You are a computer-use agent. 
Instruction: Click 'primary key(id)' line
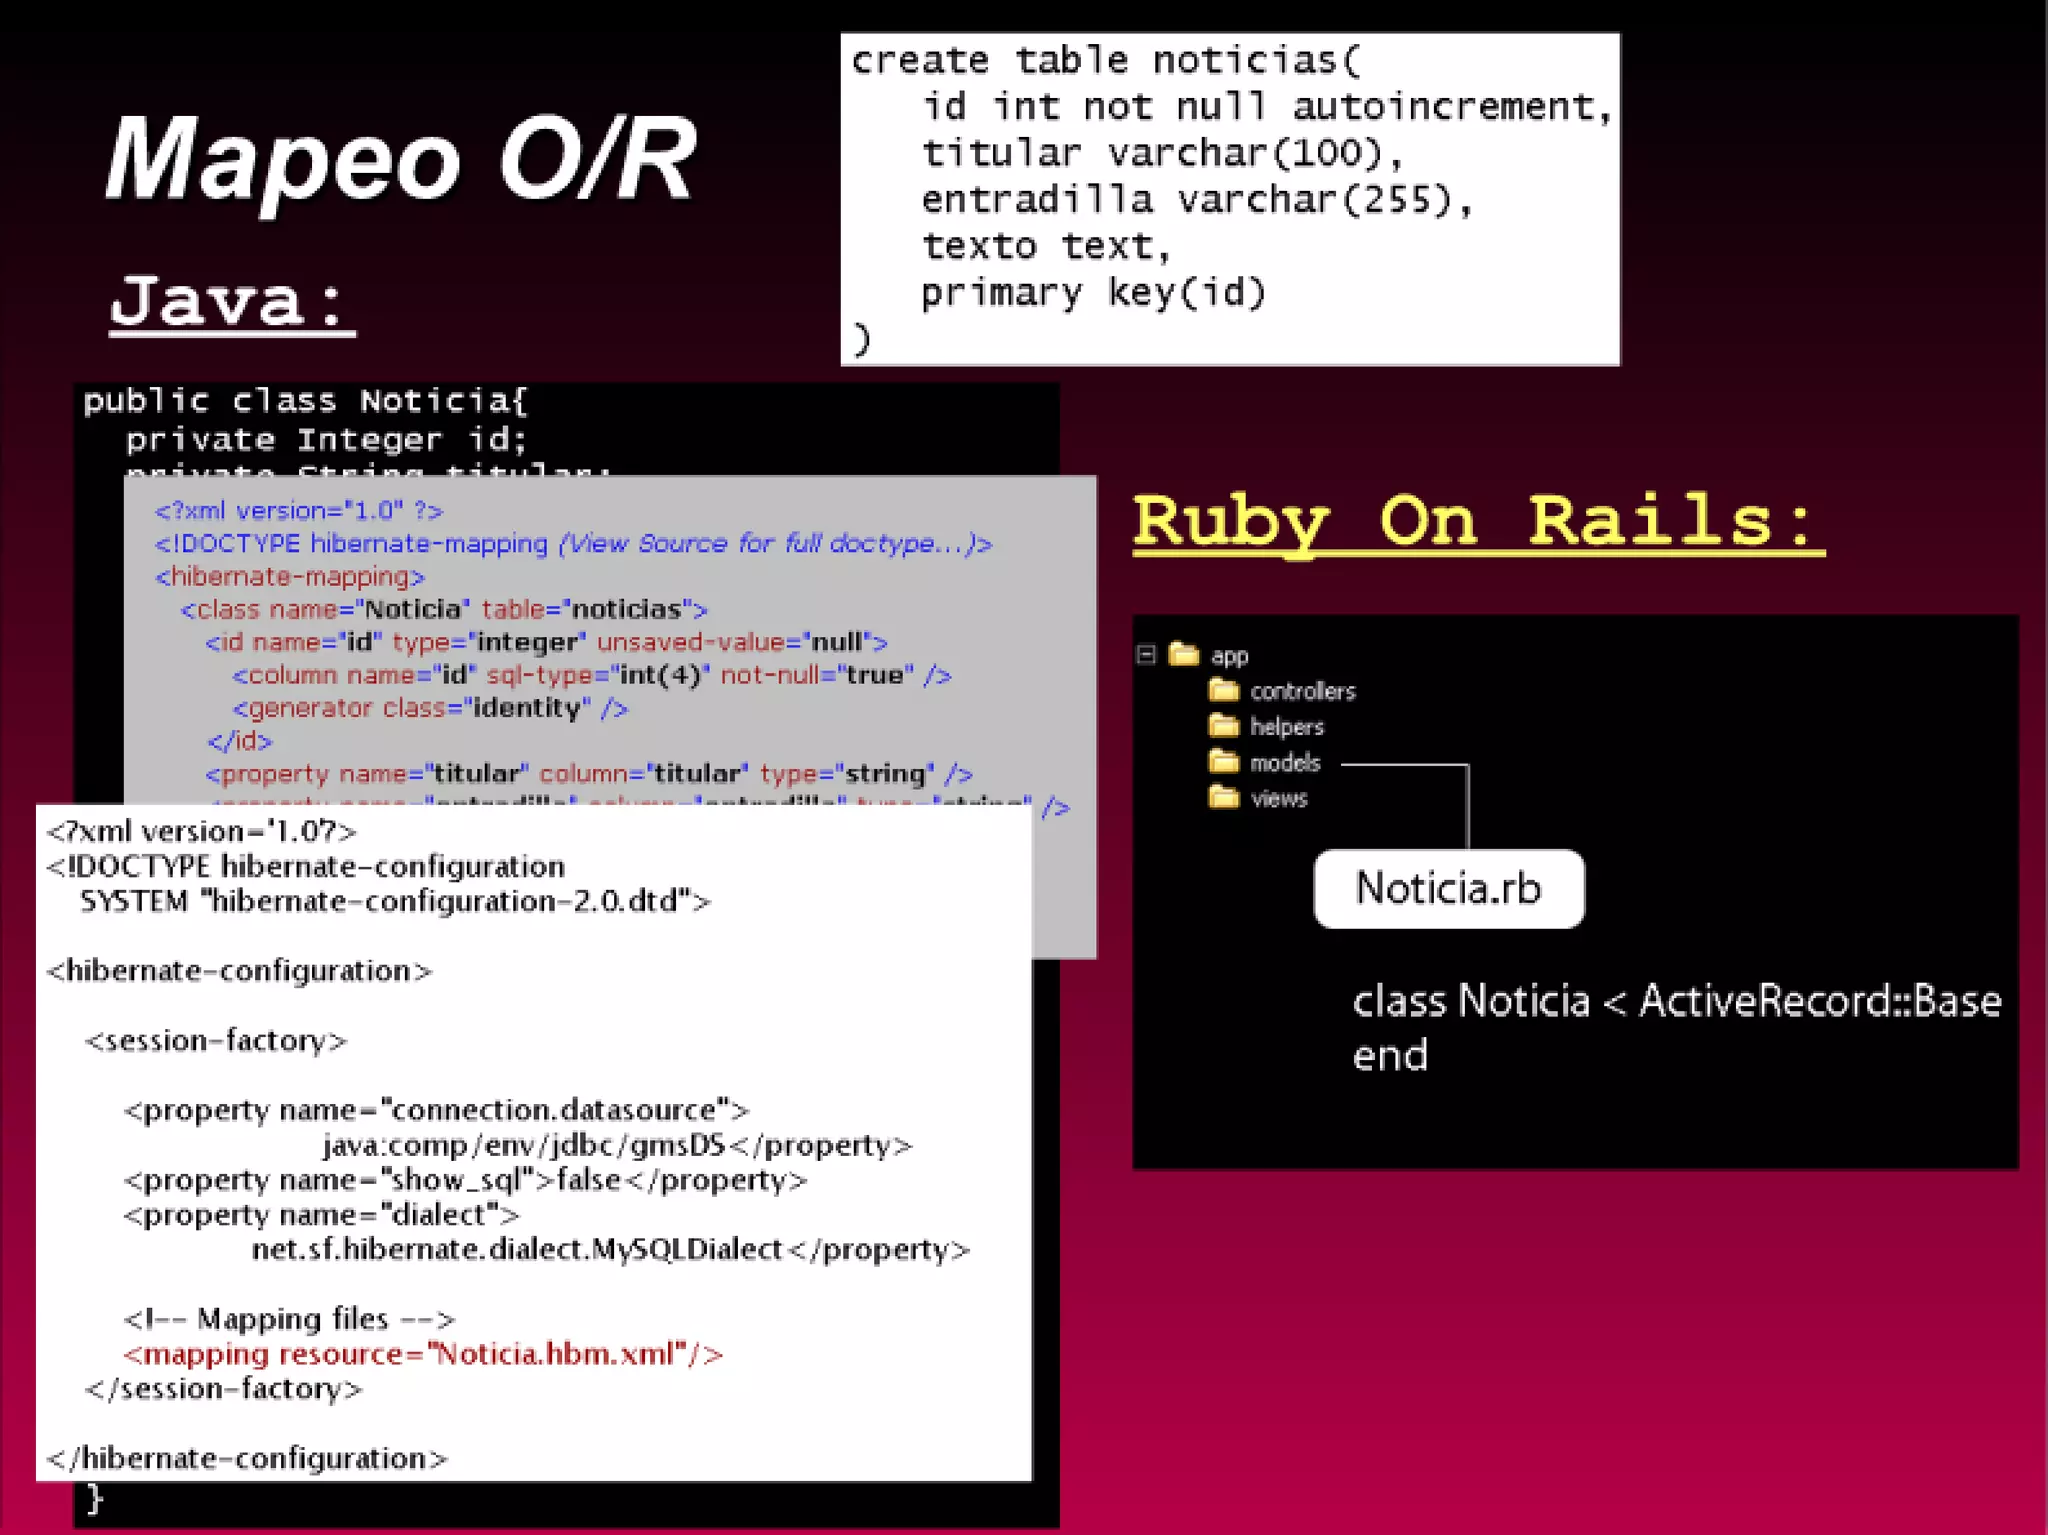(x=1094, y=292)
